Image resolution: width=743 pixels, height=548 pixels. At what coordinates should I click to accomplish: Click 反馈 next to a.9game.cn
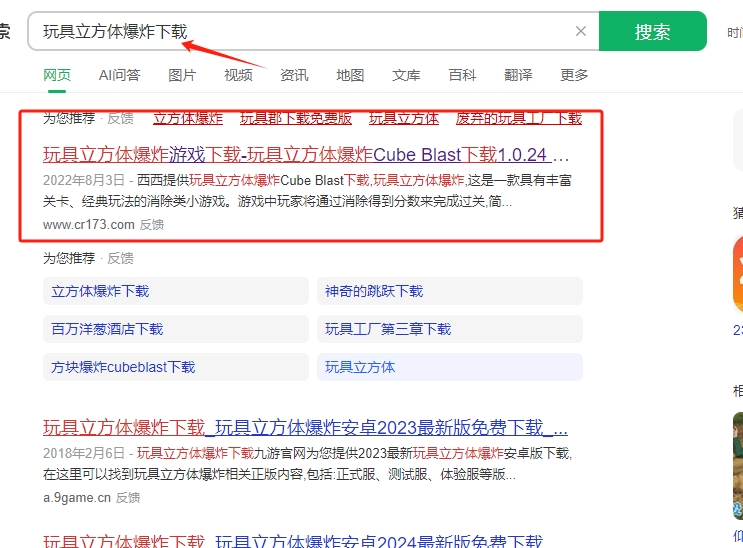128,497
